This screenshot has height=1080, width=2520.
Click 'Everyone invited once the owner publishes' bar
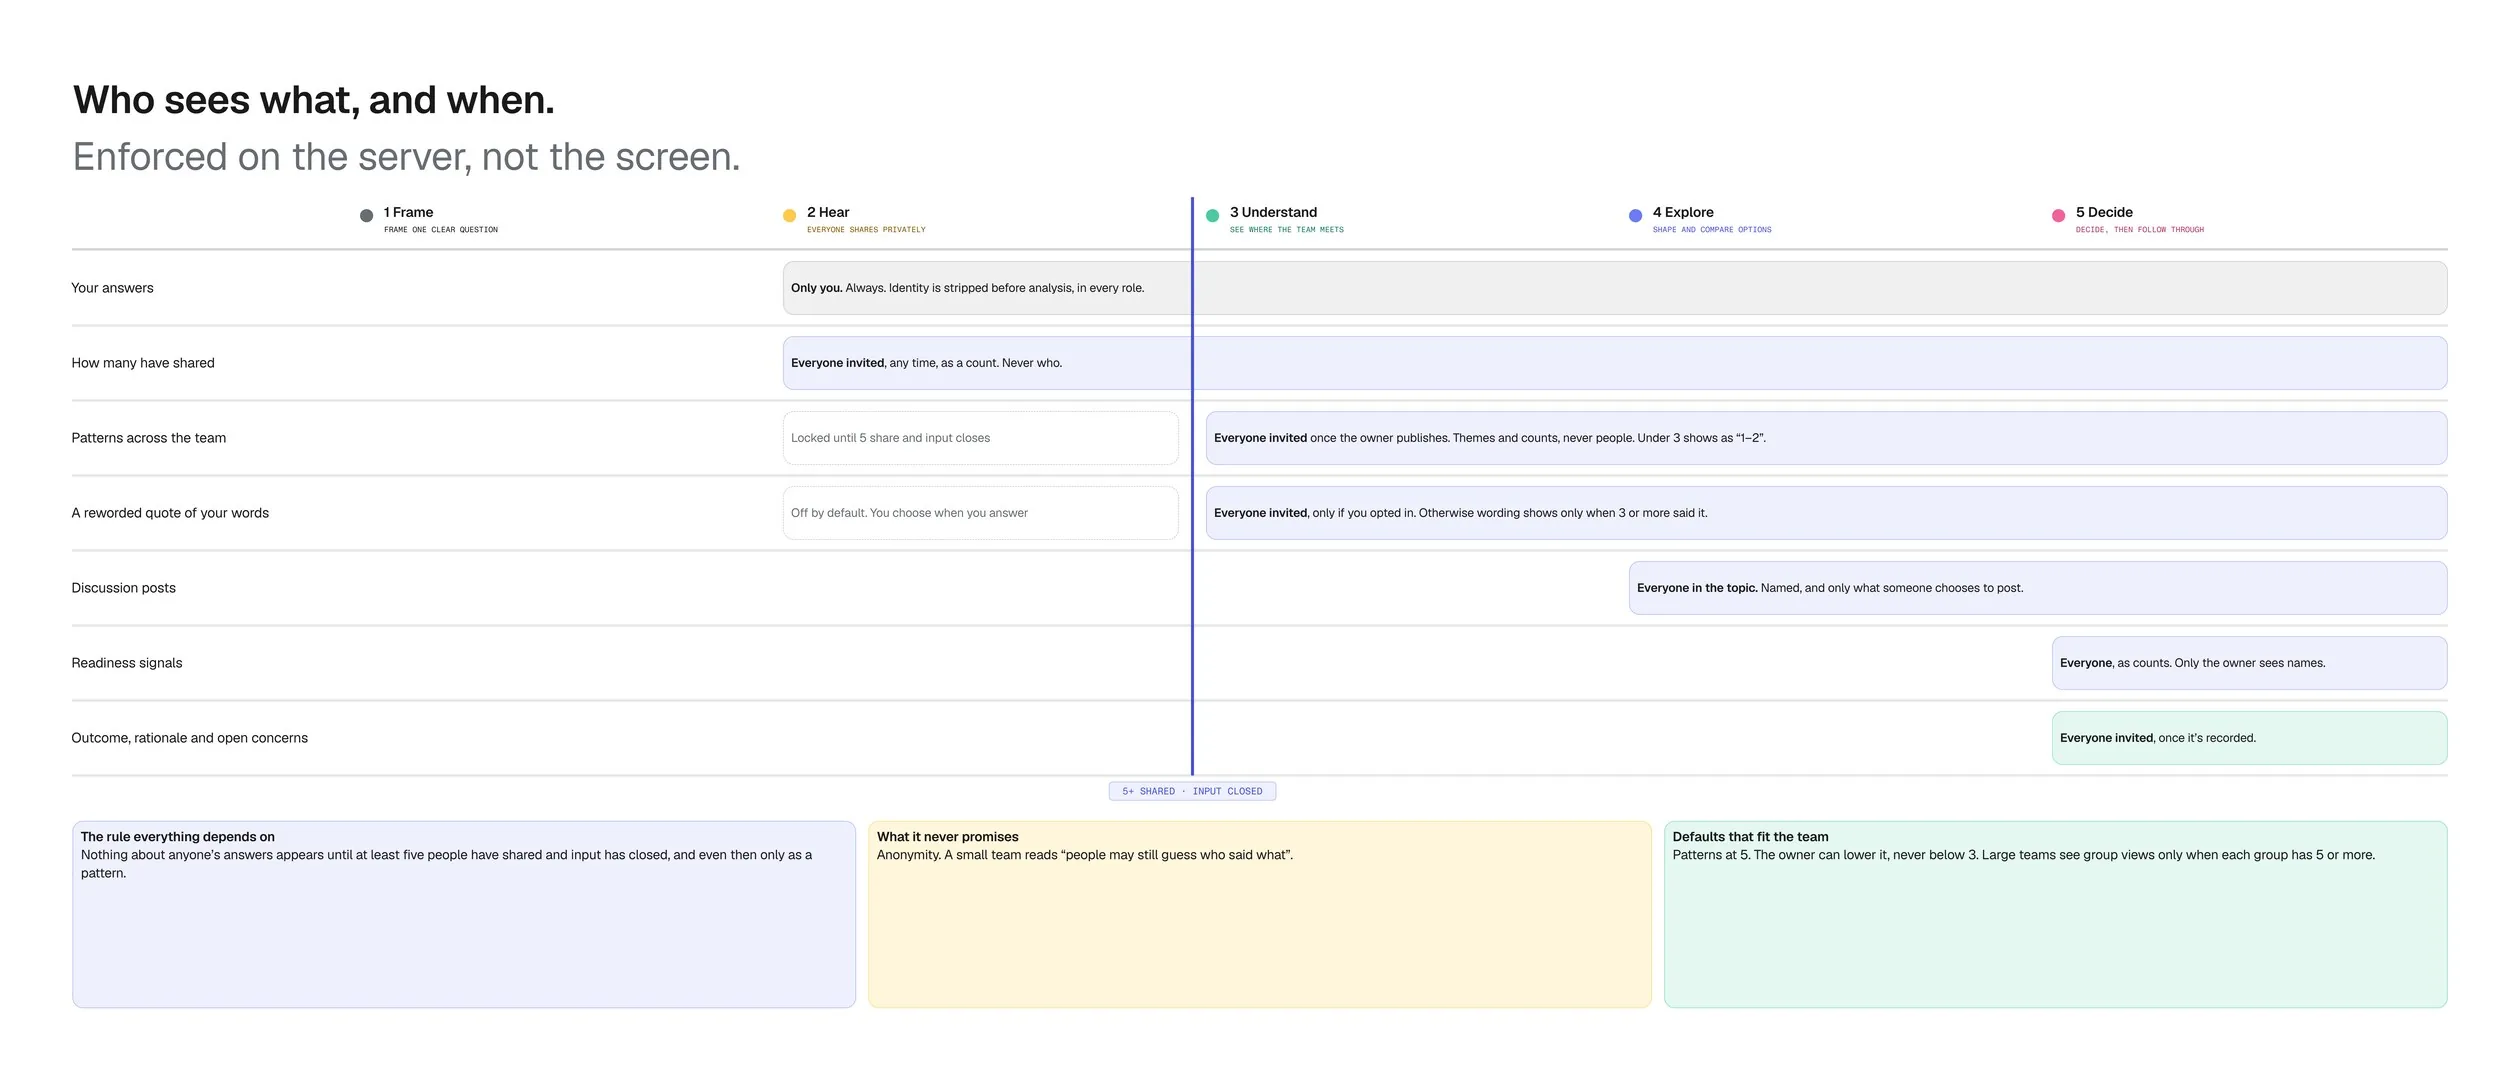pyautogui.click(x=1826, y=438)
